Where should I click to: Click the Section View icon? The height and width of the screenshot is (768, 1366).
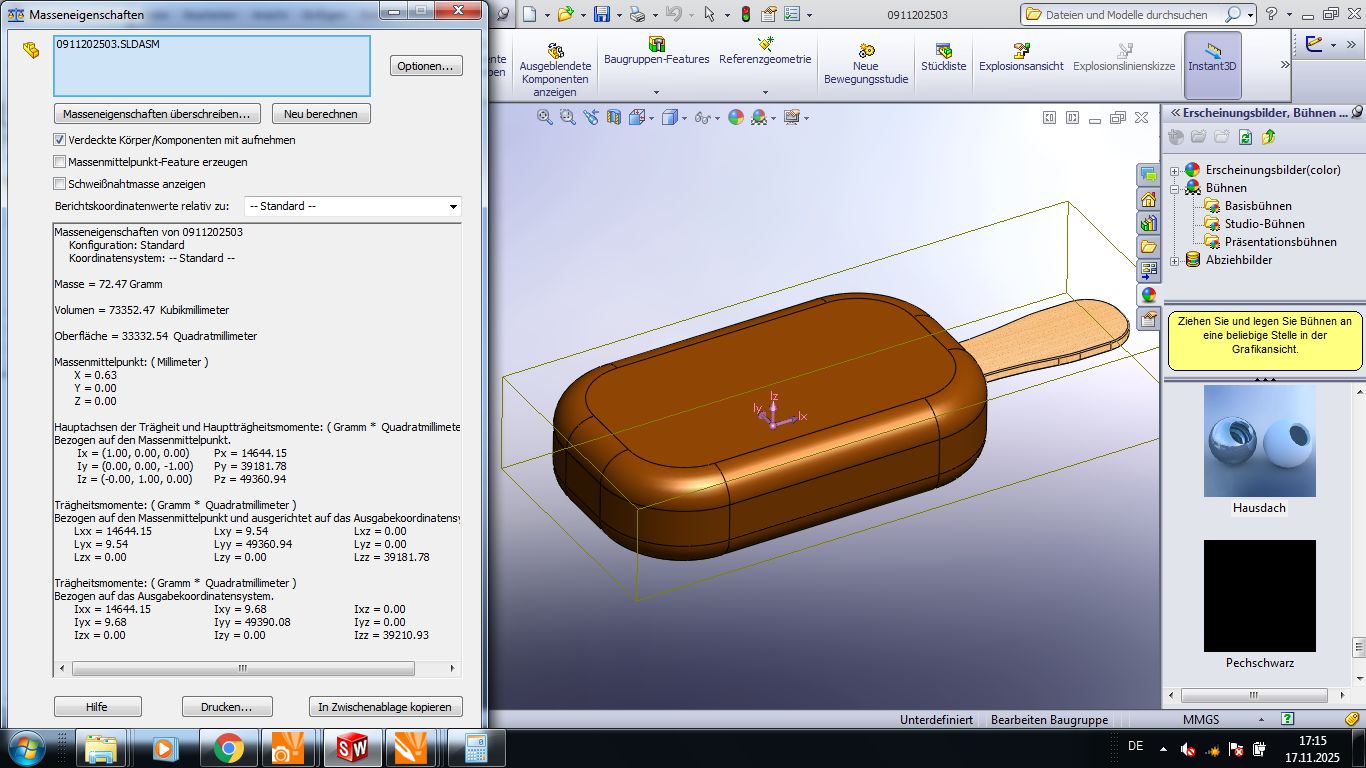pos(614,117)
